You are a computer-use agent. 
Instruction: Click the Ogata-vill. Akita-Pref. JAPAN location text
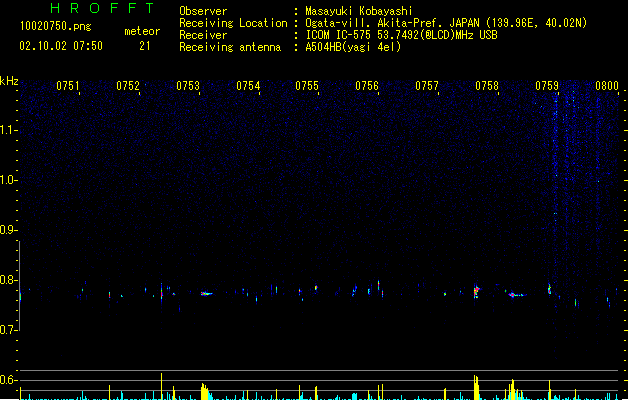[446, 23]
